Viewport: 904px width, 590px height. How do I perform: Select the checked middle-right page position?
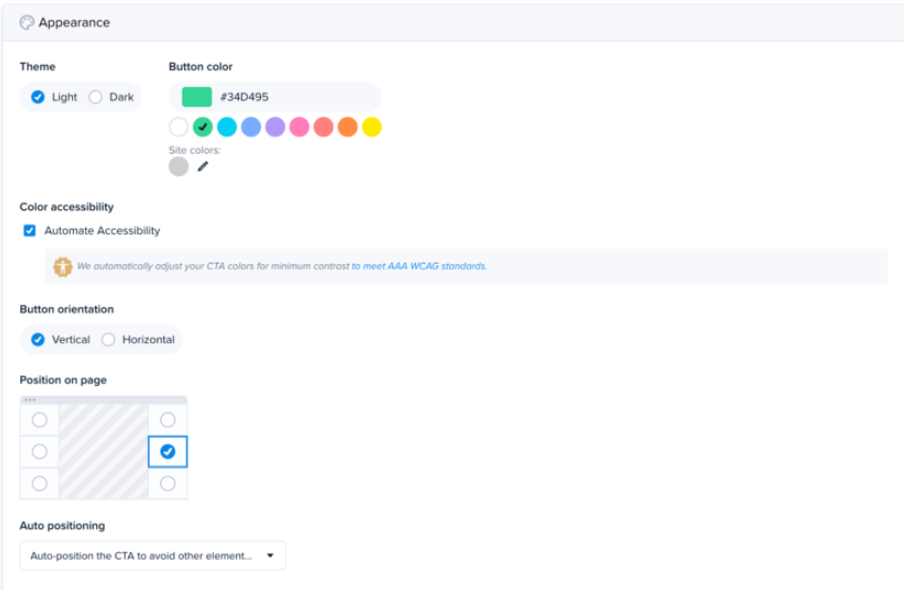(x=168, y=452)
